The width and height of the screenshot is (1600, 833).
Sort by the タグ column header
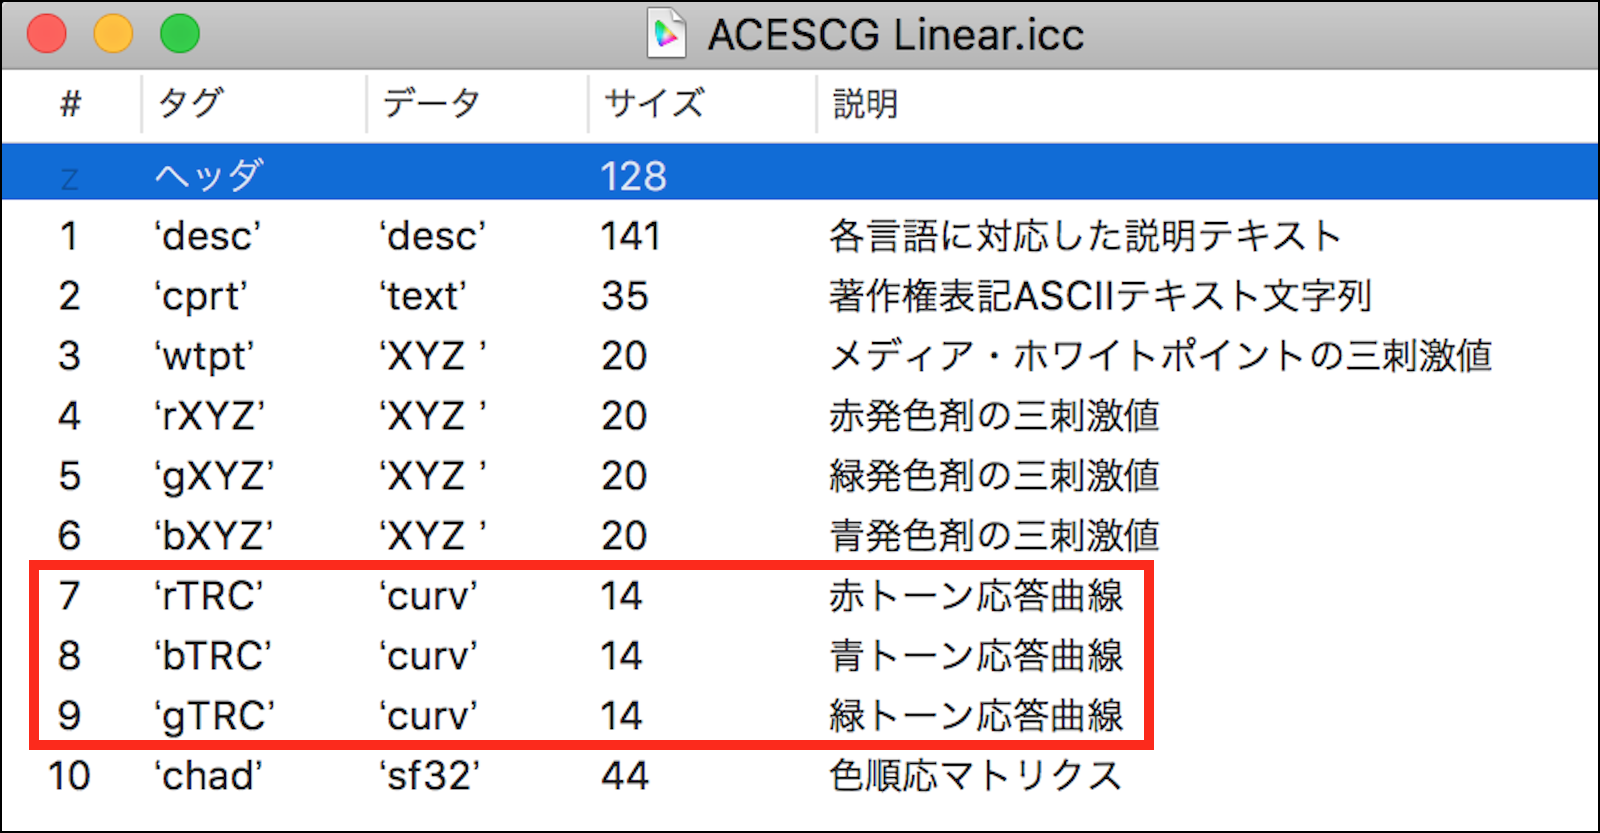190,103
